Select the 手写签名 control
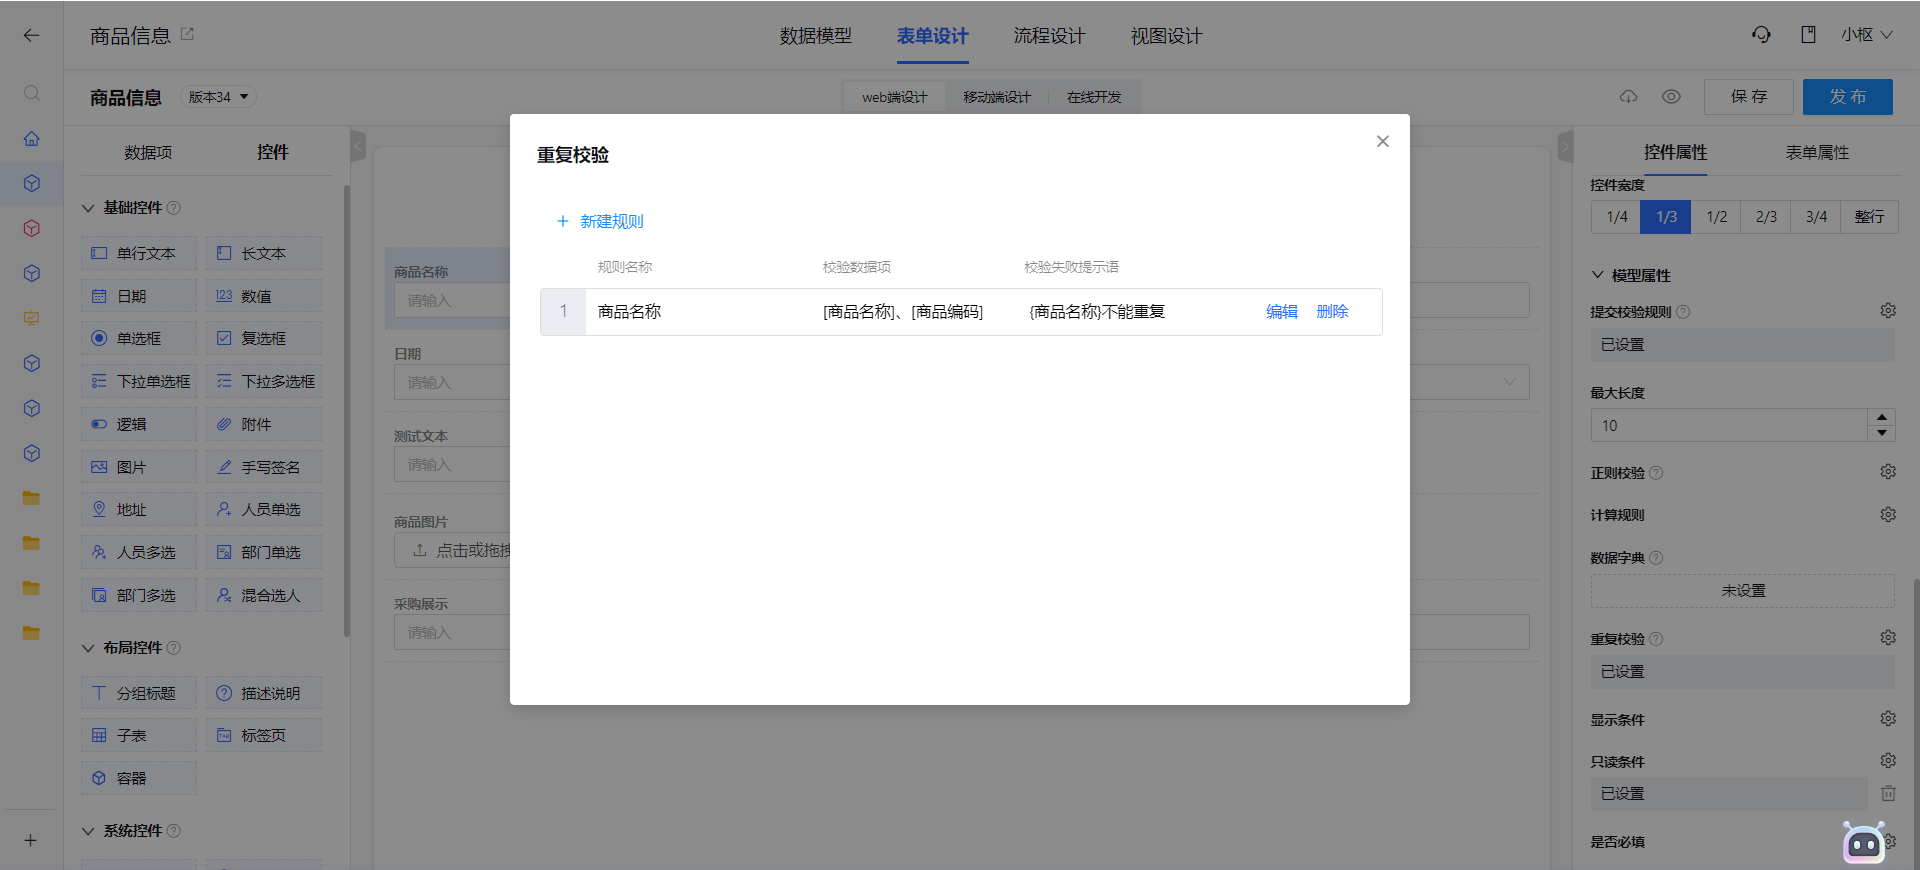 (x=264, y=467)
